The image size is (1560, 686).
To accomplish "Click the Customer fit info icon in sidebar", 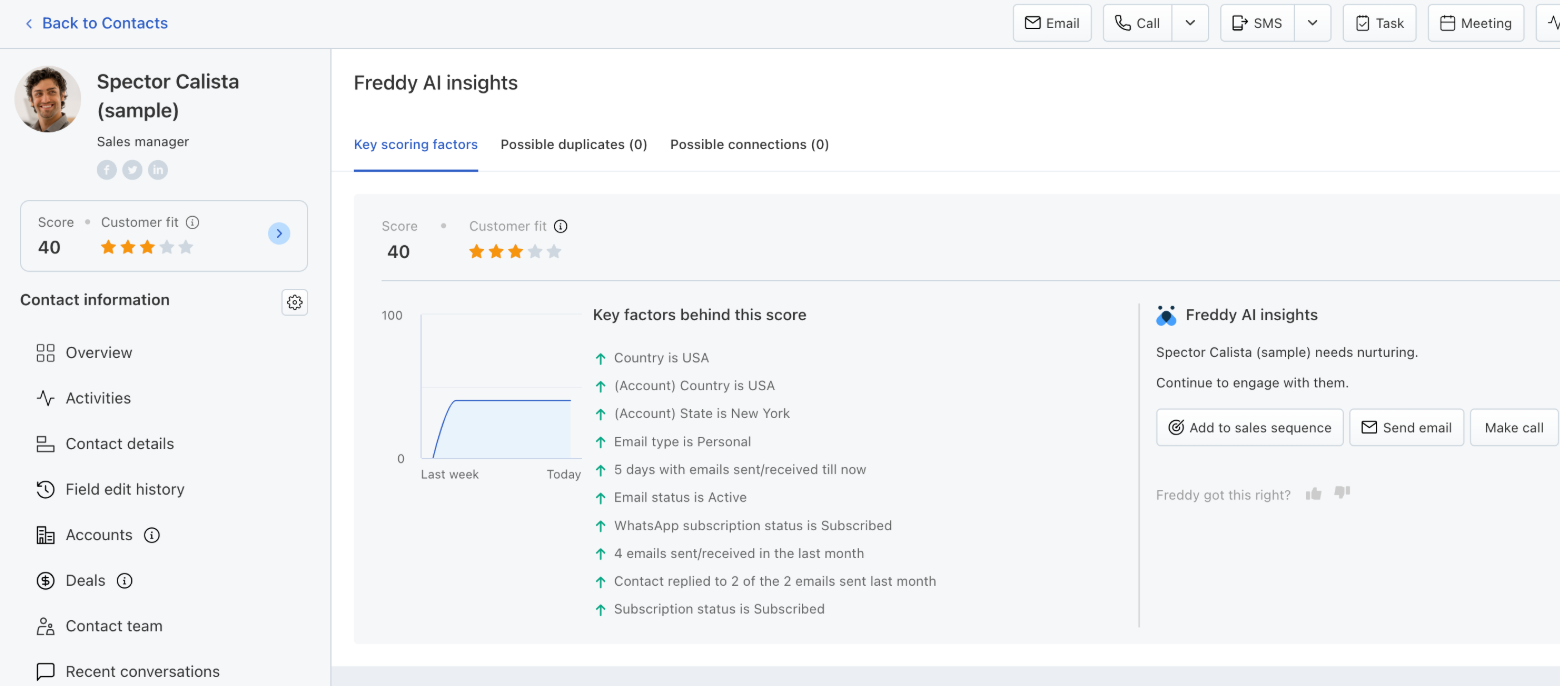I will [x=193, y=223].
